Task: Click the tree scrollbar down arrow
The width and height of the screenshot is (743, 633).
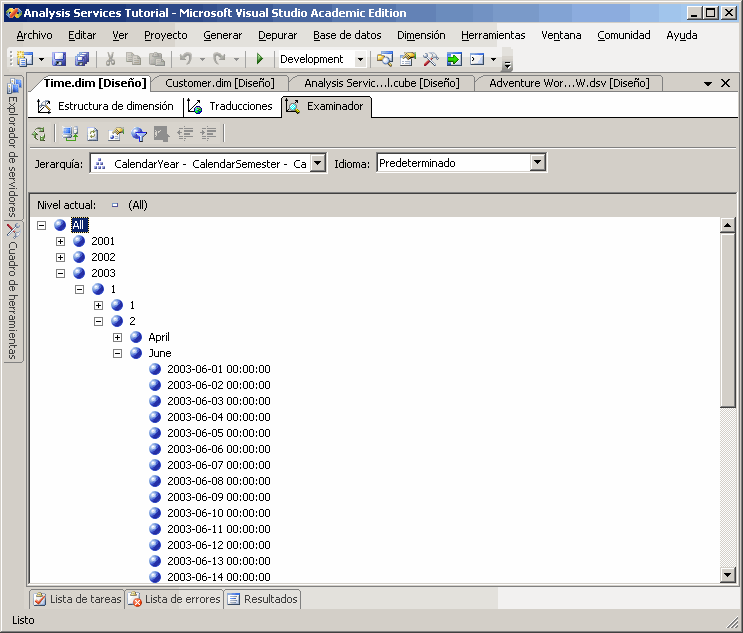Action: (x=727, y=575)
